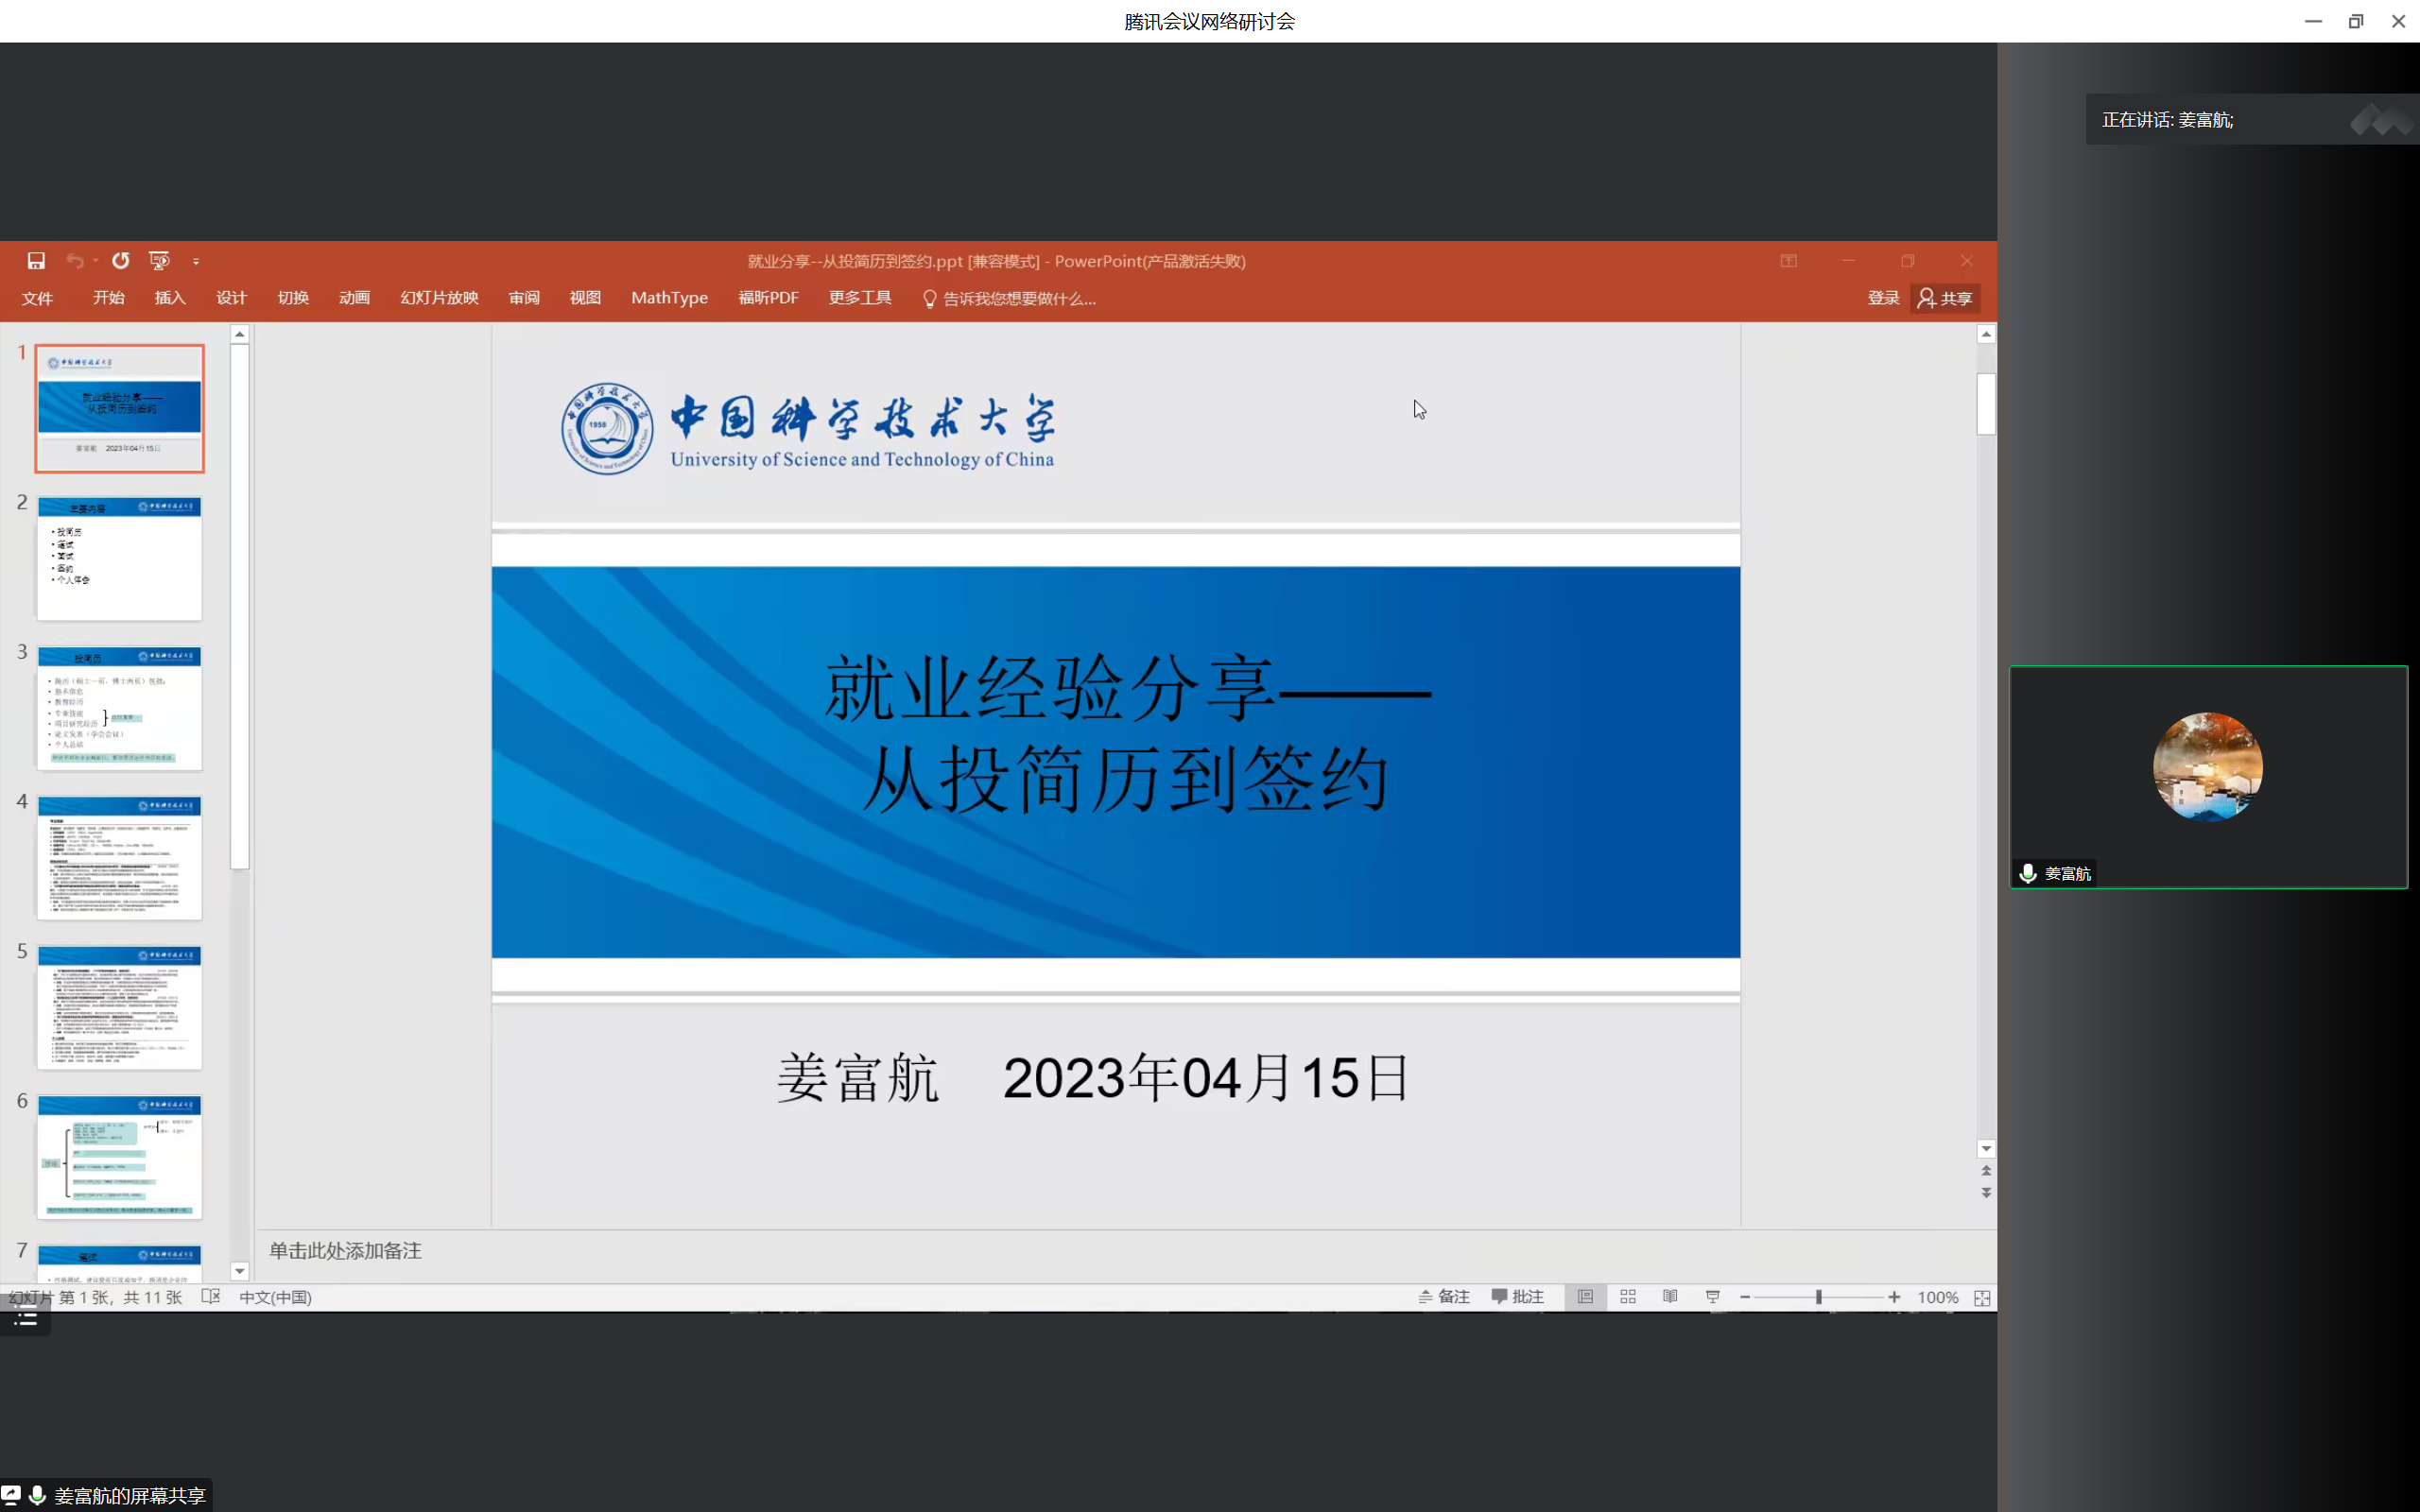Open the 插入 ribbon tab

(x=170, y=298)
